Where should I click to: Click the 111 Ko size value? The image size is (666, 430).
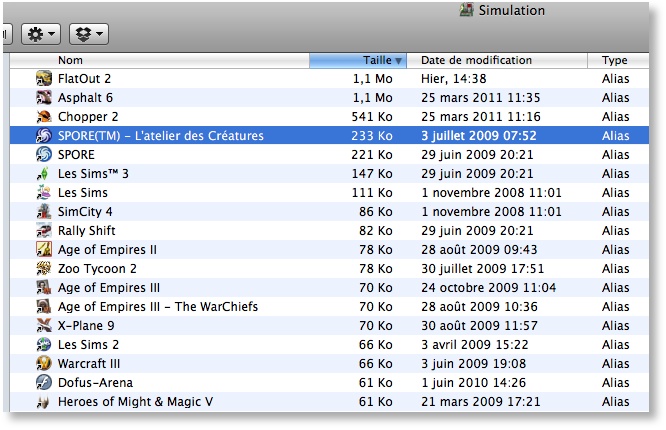point(372,192)
